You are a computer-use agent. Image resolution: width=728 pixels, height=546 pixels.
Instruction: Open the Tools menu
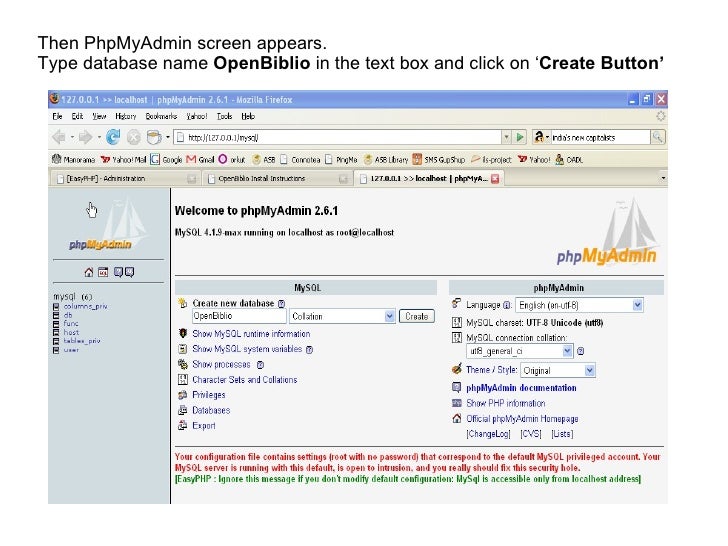point(224,116)
